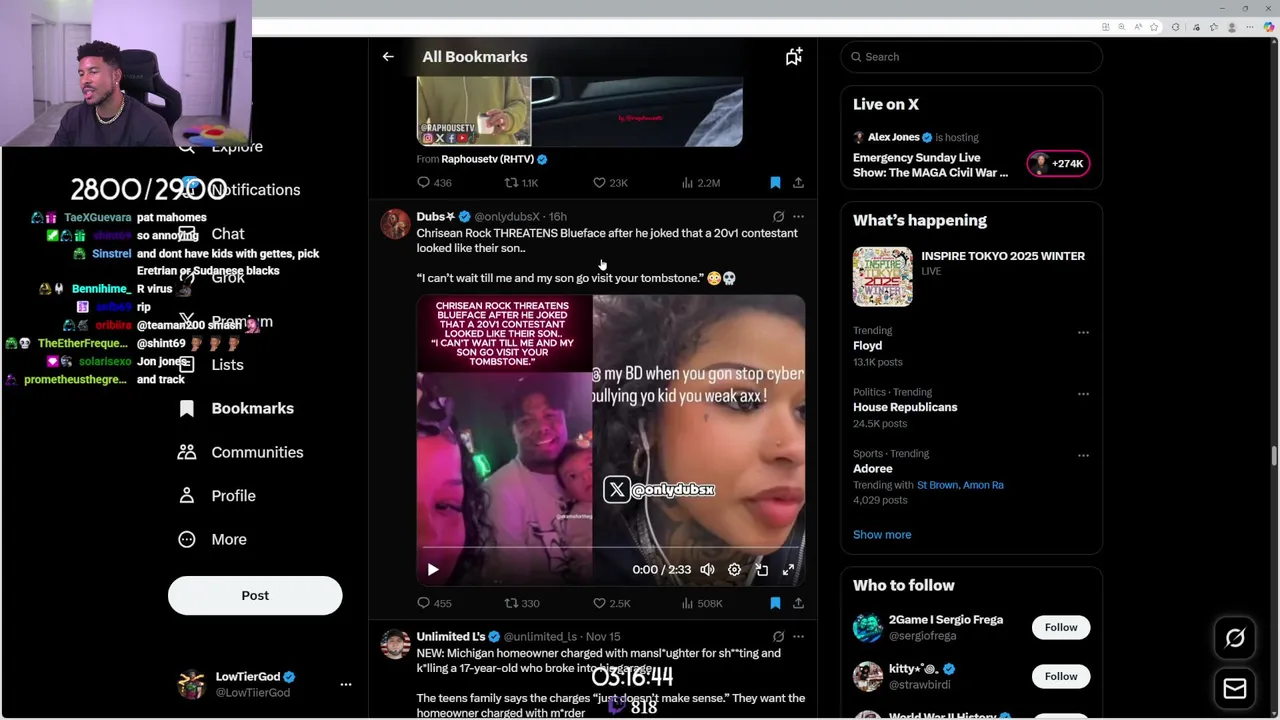The image size is (1280, 720).
Task: Remove bookmark on the Raphousetv post
Action: 775,183
